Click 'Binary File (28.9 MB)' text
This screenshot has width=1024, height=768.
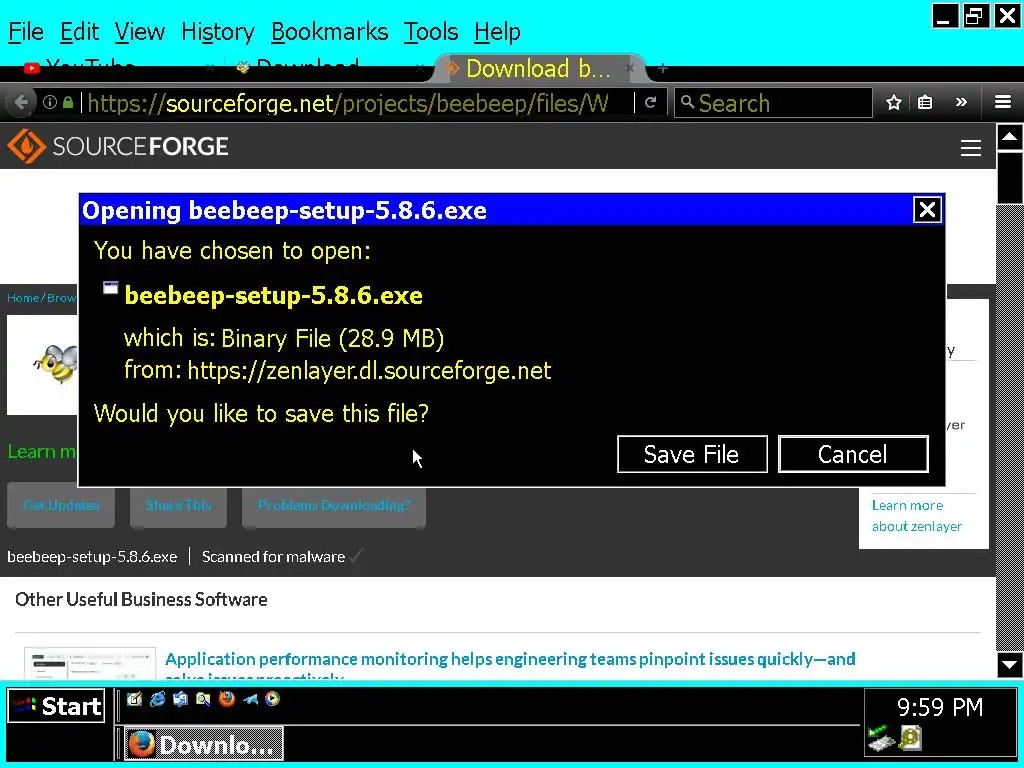[332, 338]
